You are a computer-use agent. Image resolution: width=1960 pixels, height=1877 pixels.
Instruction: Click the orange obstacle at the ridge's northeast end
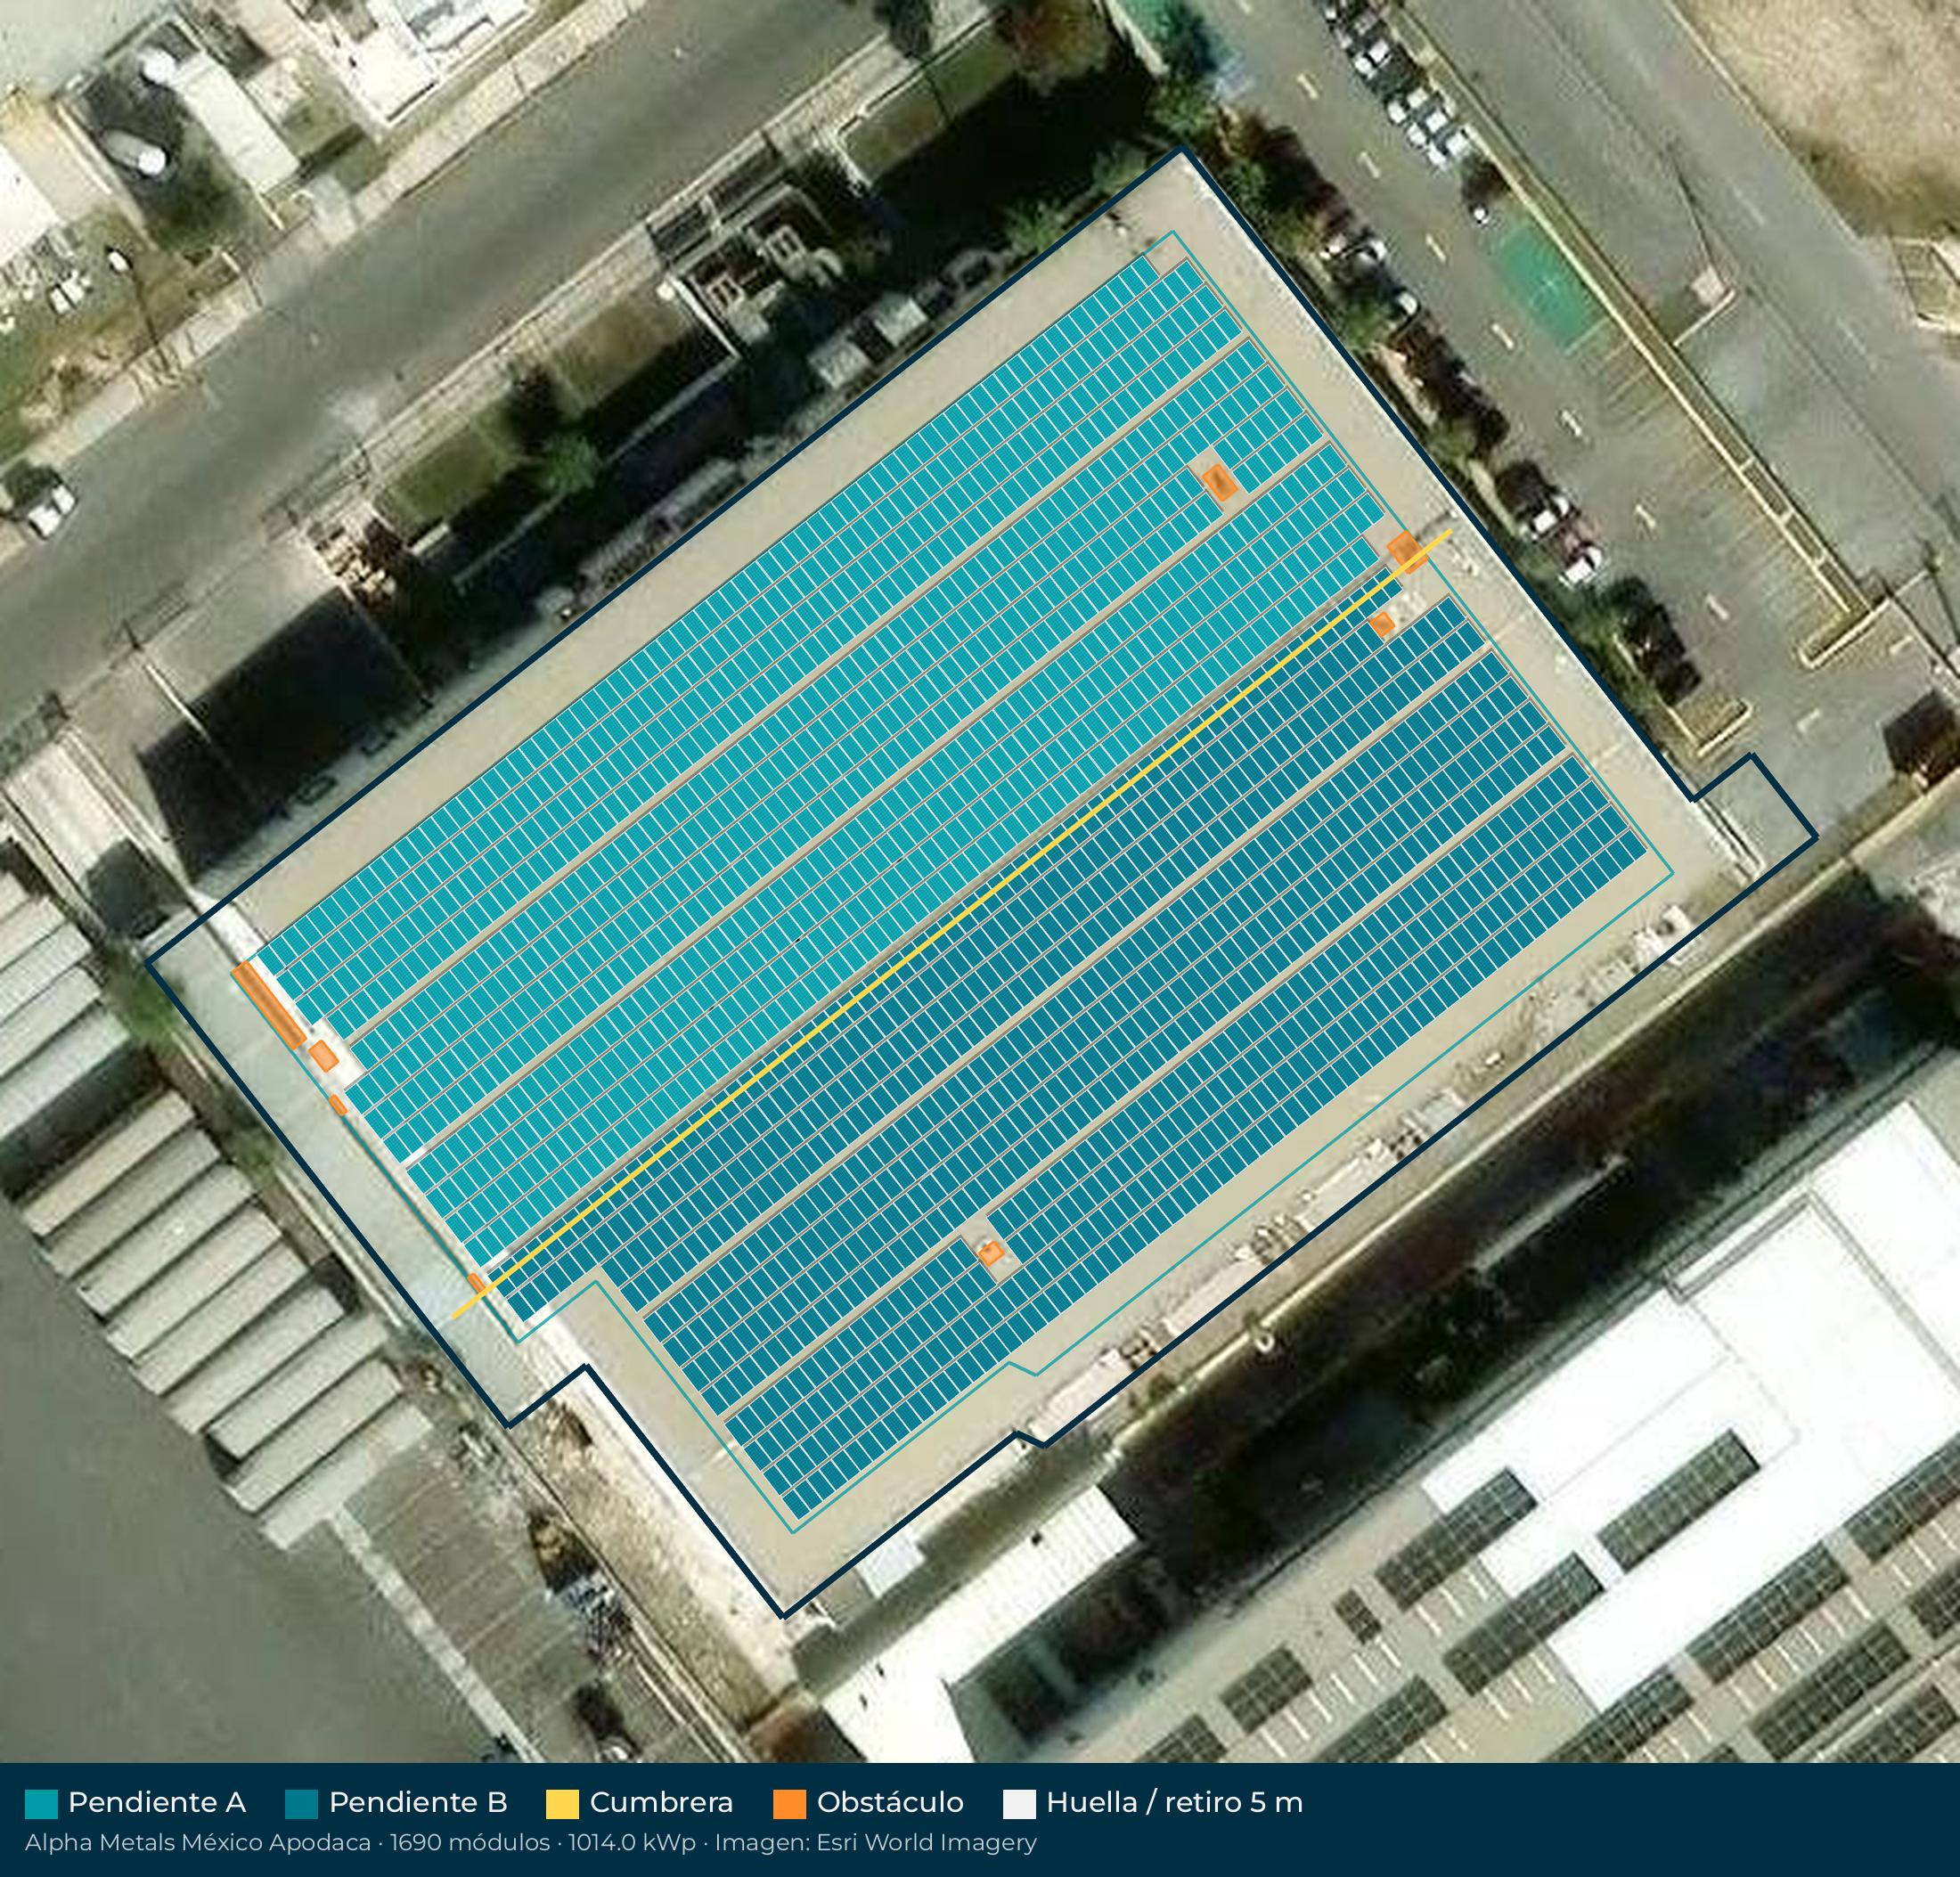[x=1405, y=551]
